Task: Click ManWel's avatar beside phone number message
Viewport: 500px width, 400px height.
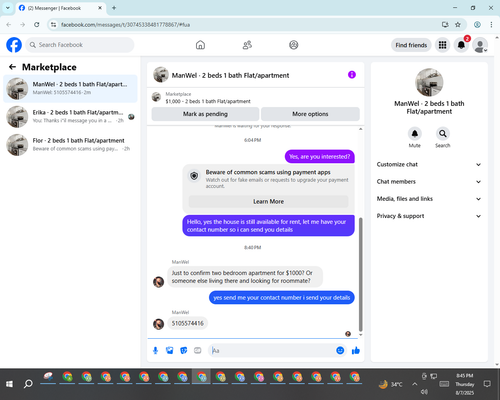Action: [x=158, y=324]
